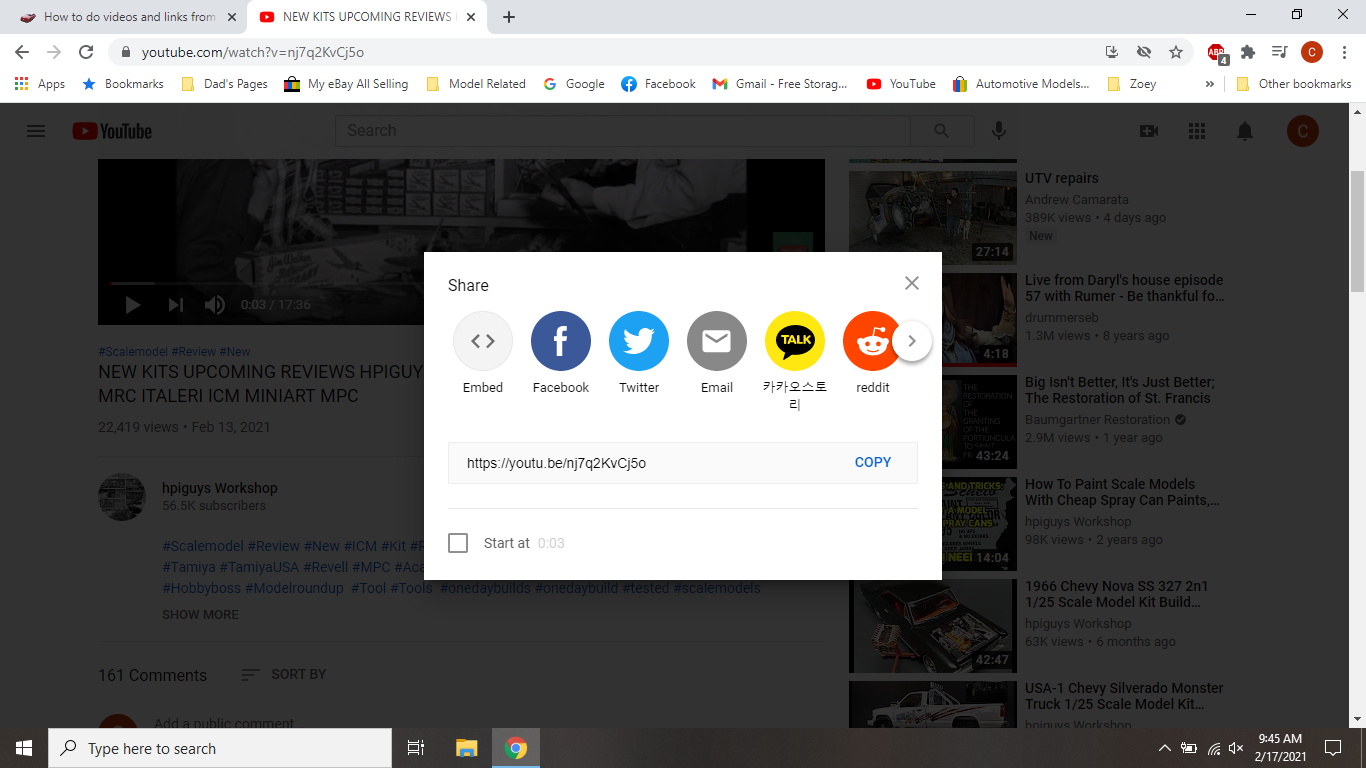Expand description with SHOW MORE
This screenshot has height=768, width=1366.
[200, 614]
